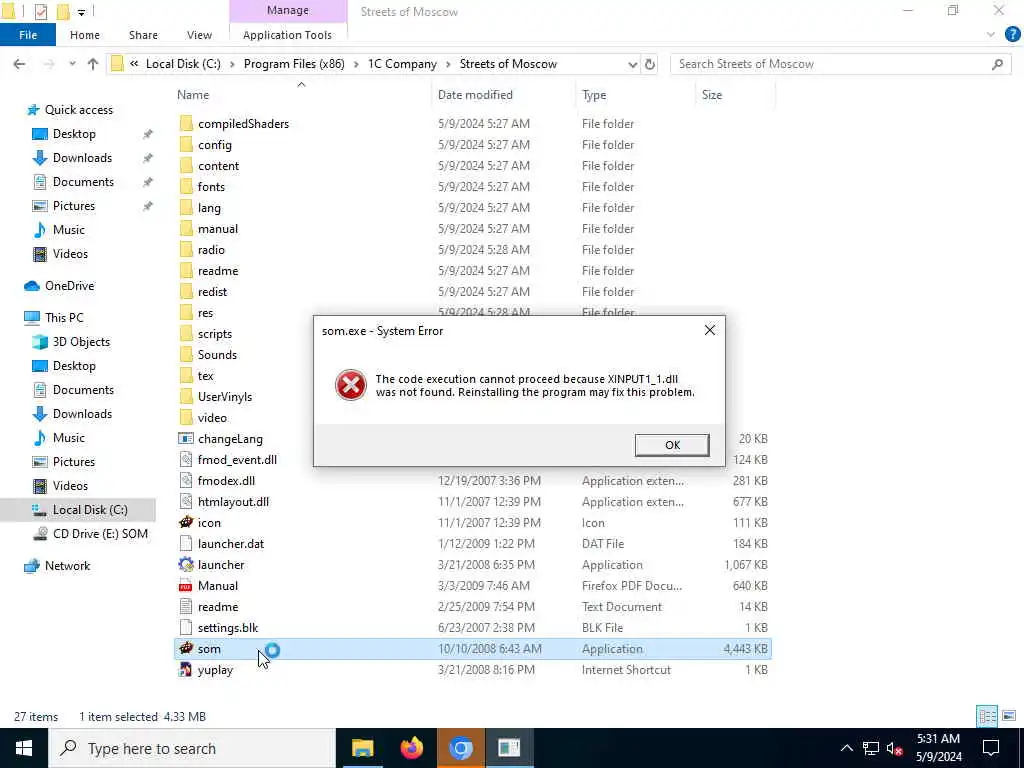Select pinned Downloads under Quick access

tap(82, 157)
